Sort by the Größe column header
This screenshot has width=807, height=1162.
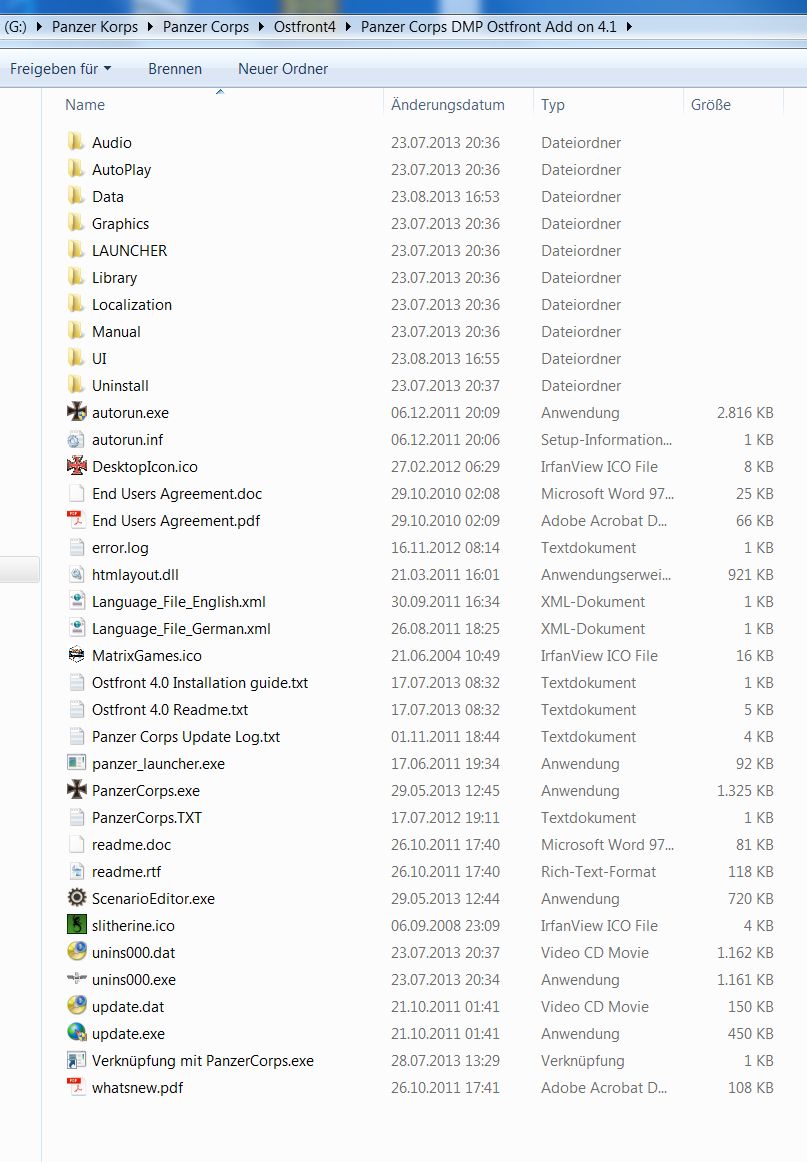coord(711,104)
